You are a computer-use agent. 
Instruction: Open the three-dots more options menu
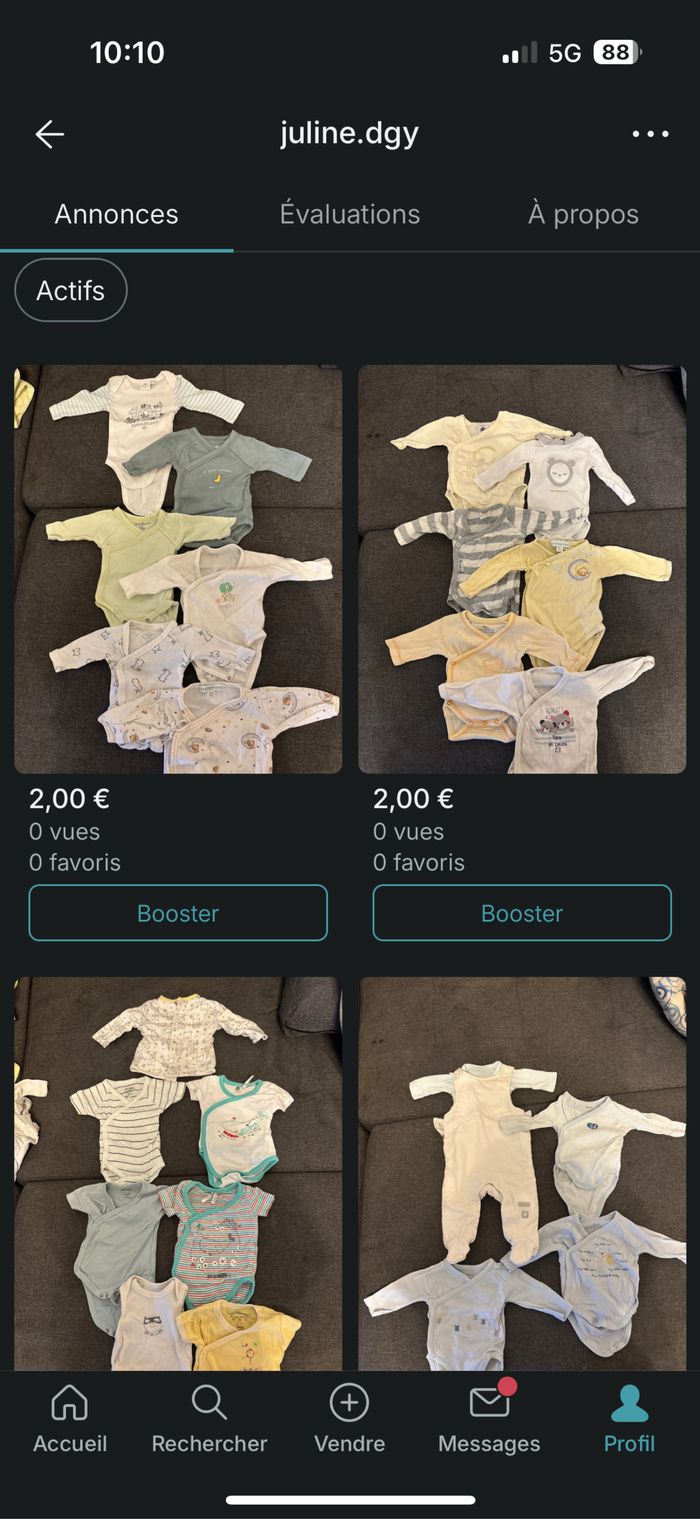650,134
